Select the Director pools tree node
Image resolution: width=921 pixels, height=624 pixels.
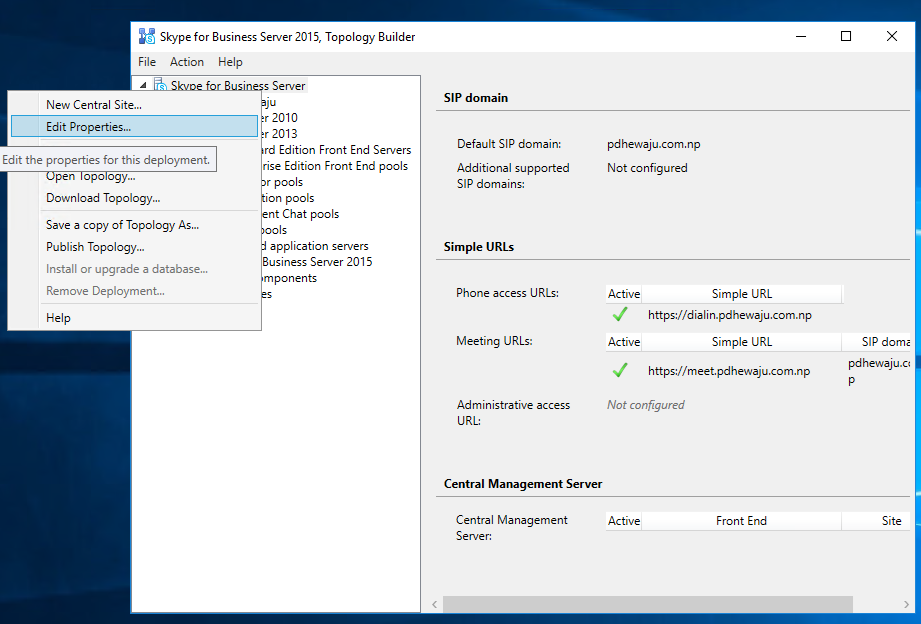283,182
